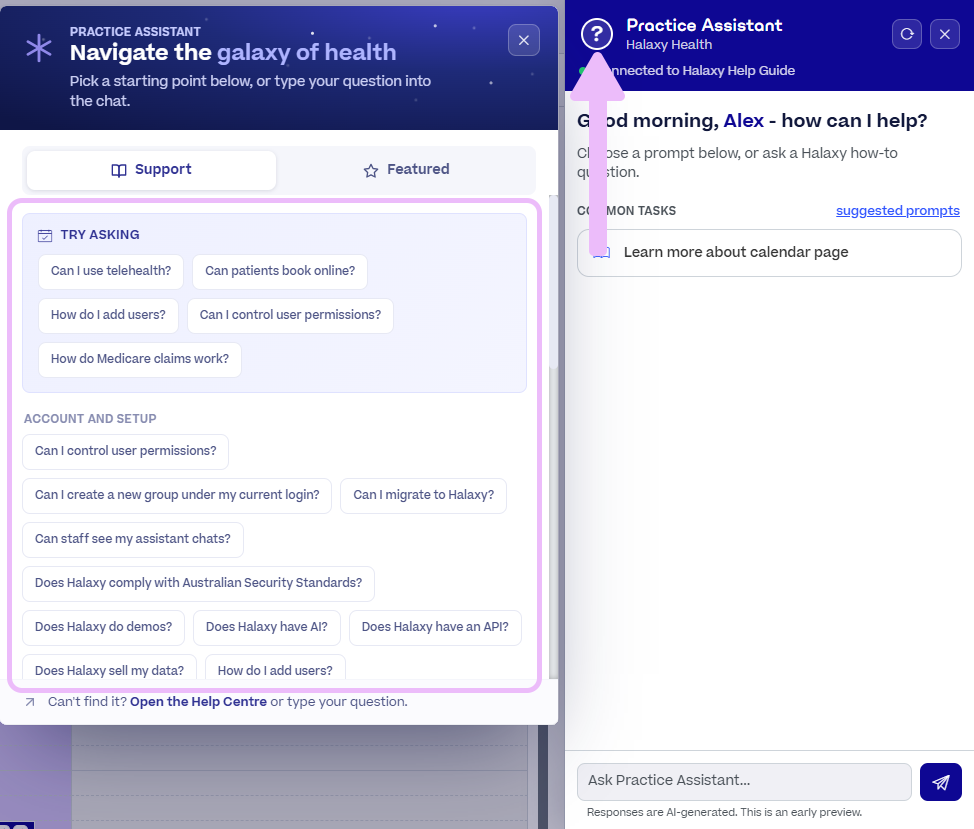This screenshot has width=974, height=829.
Task: Open the Help Centre link
Action: [198, 702]
